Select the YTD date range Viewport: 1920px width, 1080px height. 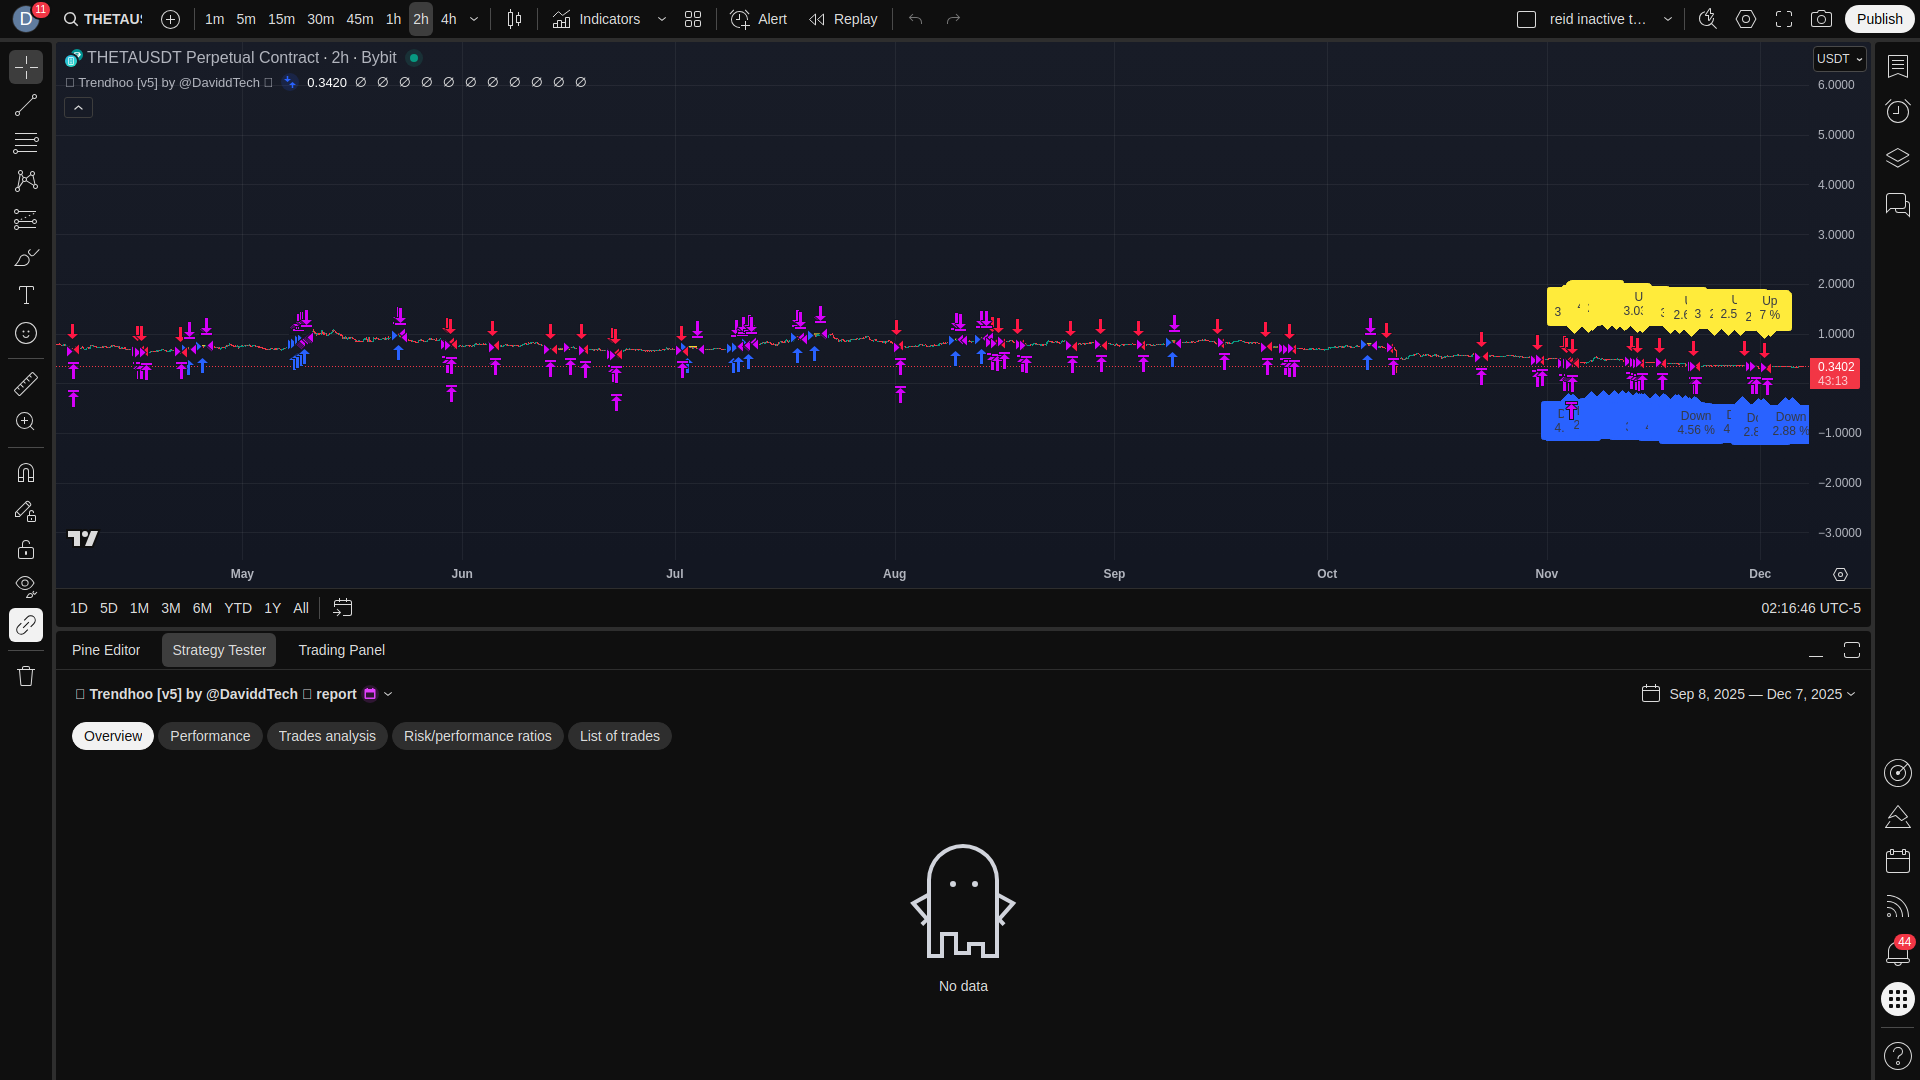(x=238, y=608)
